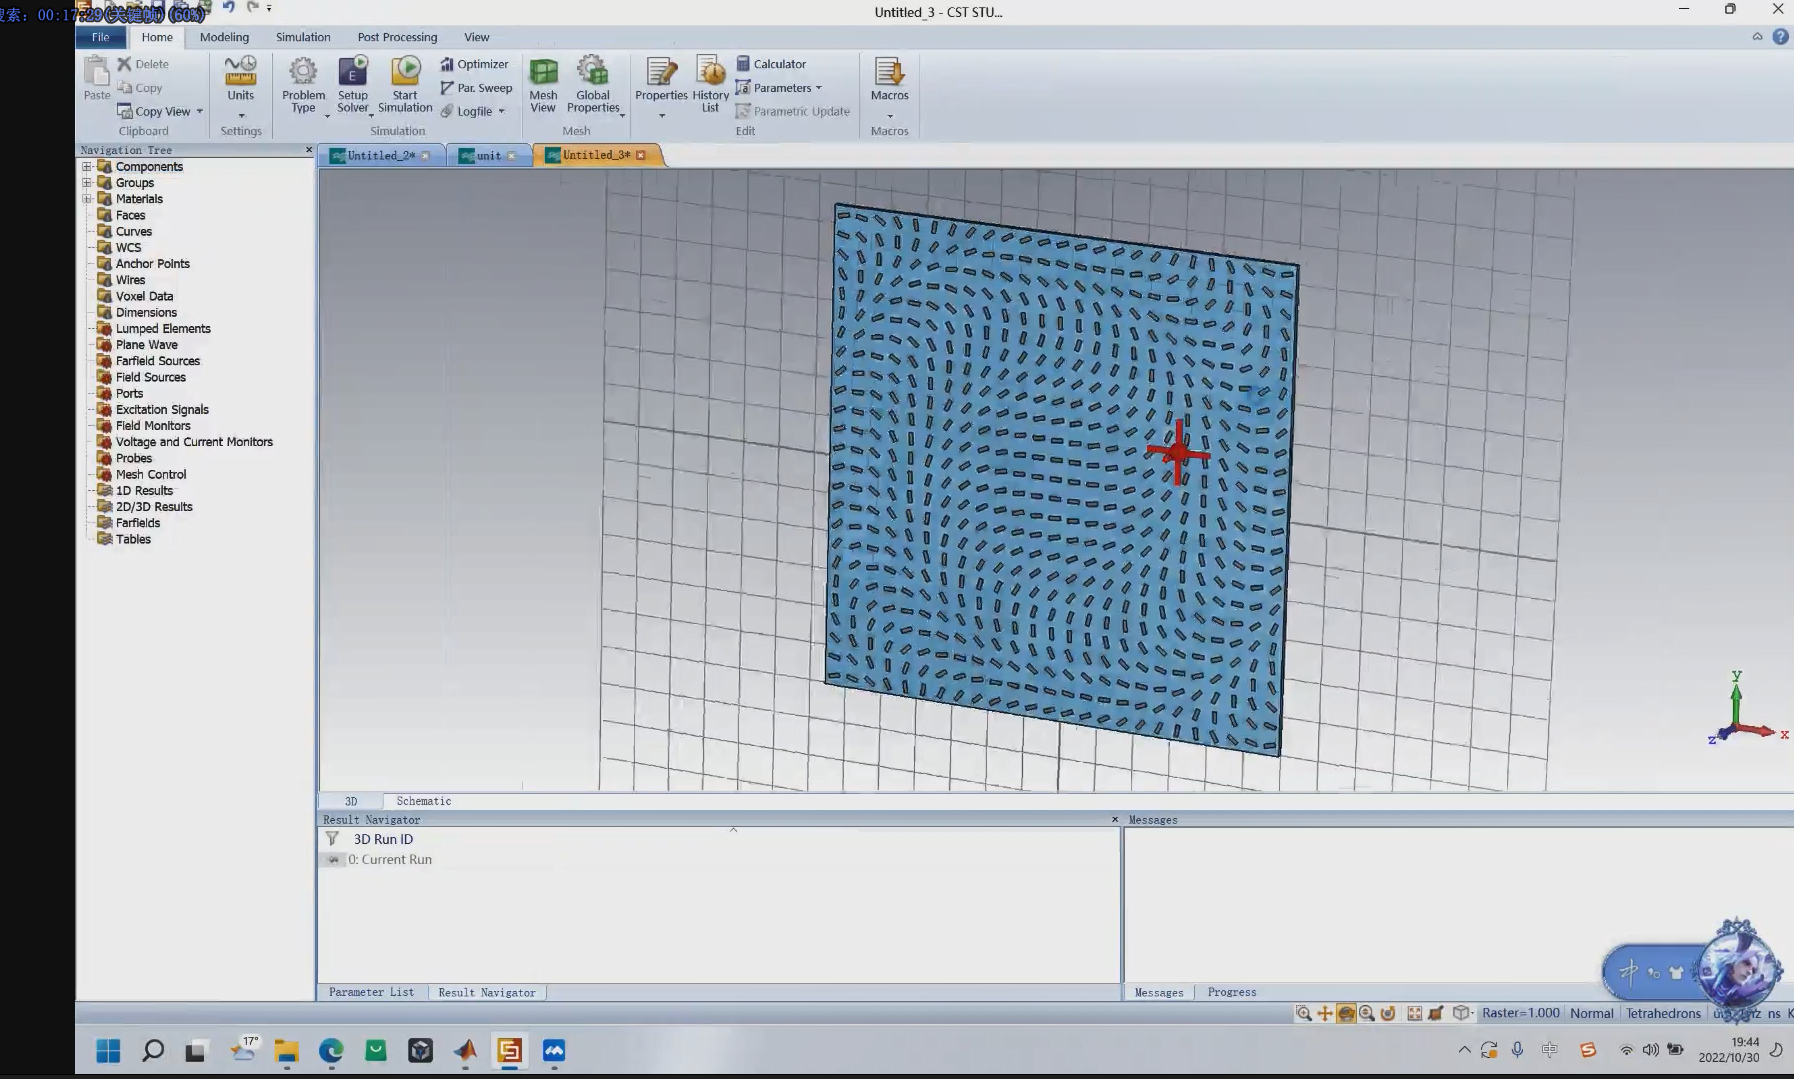Close the Untitled_3* document tab

(641, 155)
